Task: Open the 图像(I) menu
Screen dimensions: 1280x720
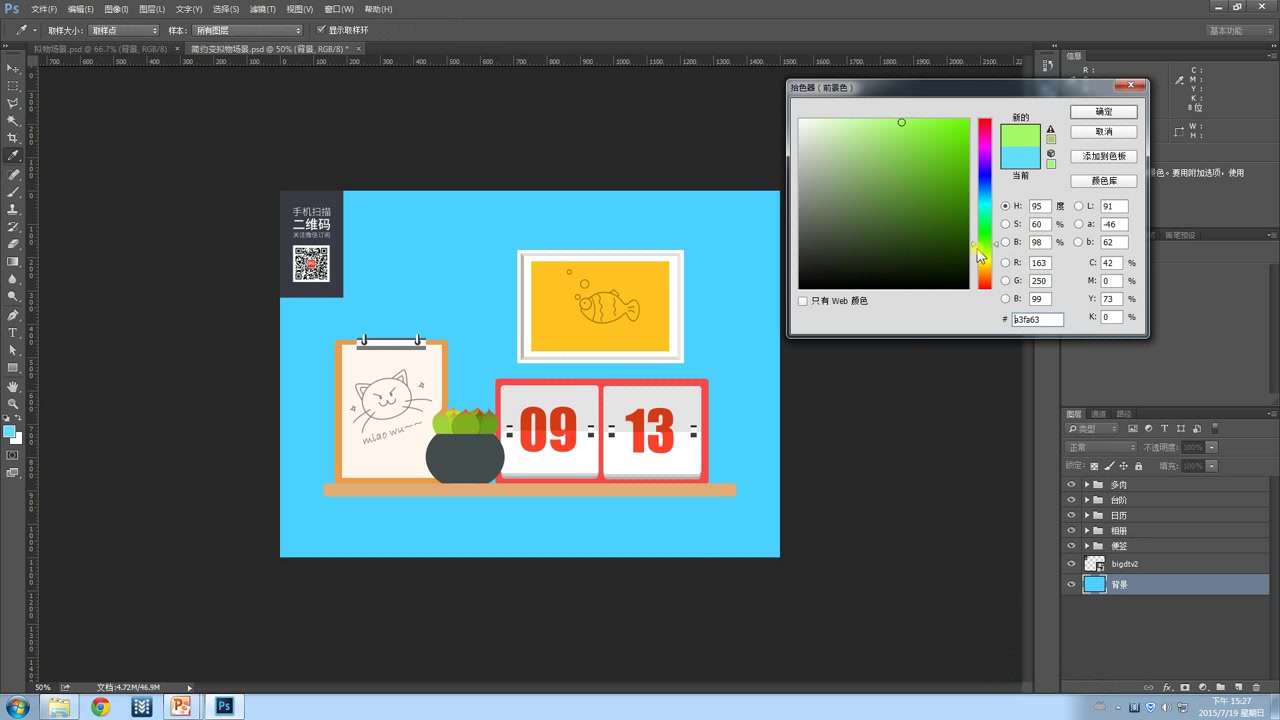Action: [x=116, y=9]
